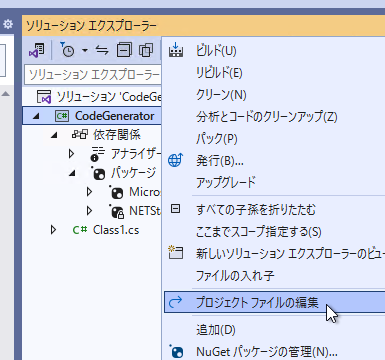The height and width of the screenshot is (360, 385).
Task: Select the Class1.cs file
Action: coord(116,230)
